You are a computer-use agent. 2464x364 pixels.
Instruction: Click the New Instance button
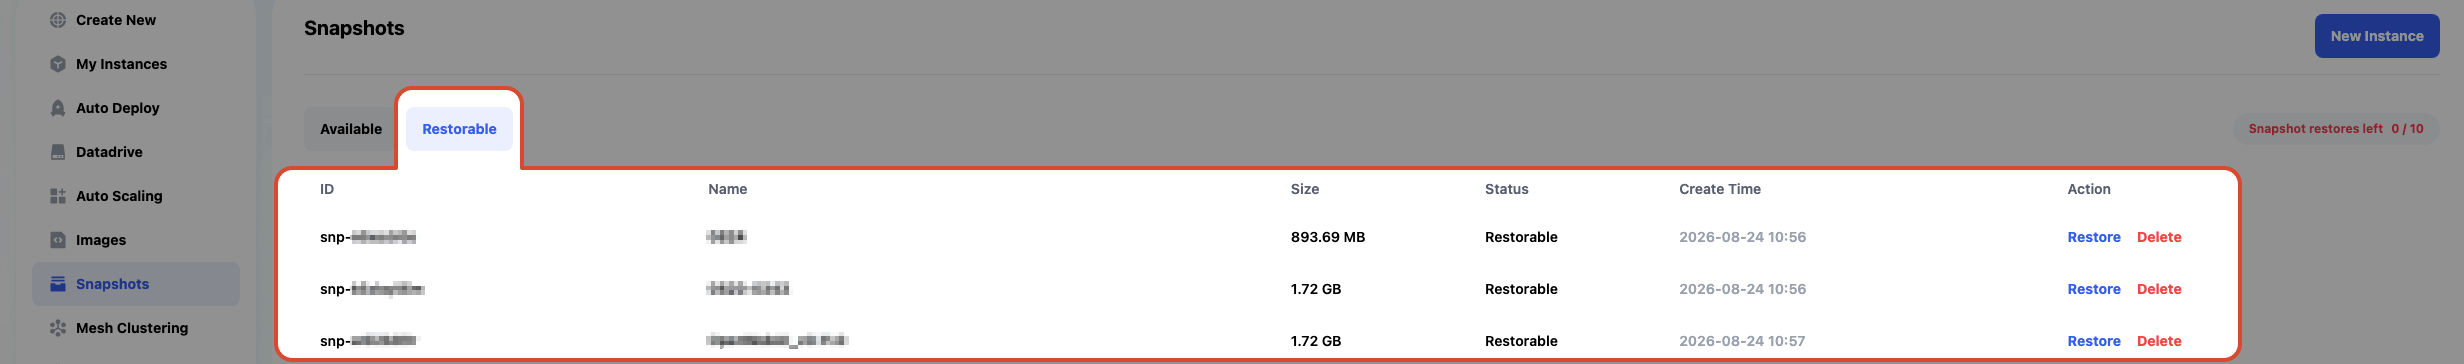pyautogui.click(x=2377, y=36)
